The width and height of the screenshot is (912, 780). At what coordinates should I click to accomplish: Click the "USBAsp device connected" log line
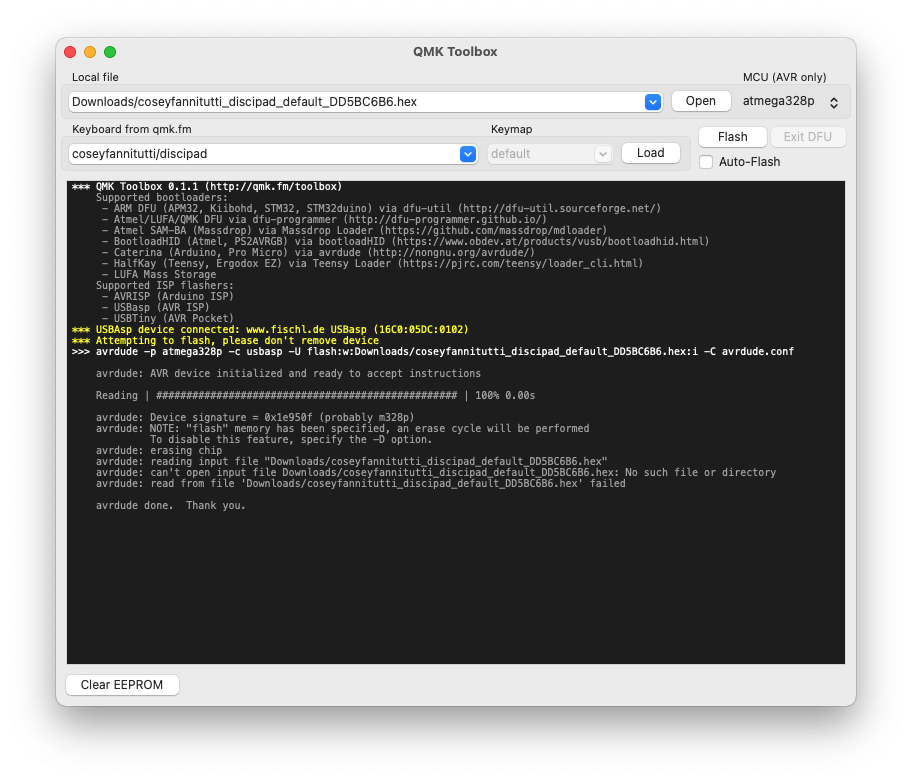coord(270,330)
